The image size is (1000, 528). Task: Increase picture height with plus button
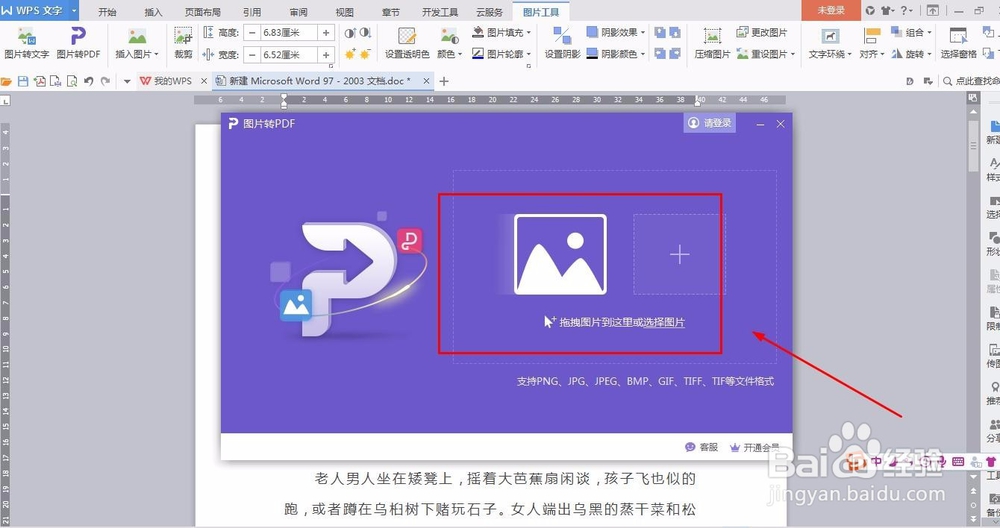(x=326, y=33)
